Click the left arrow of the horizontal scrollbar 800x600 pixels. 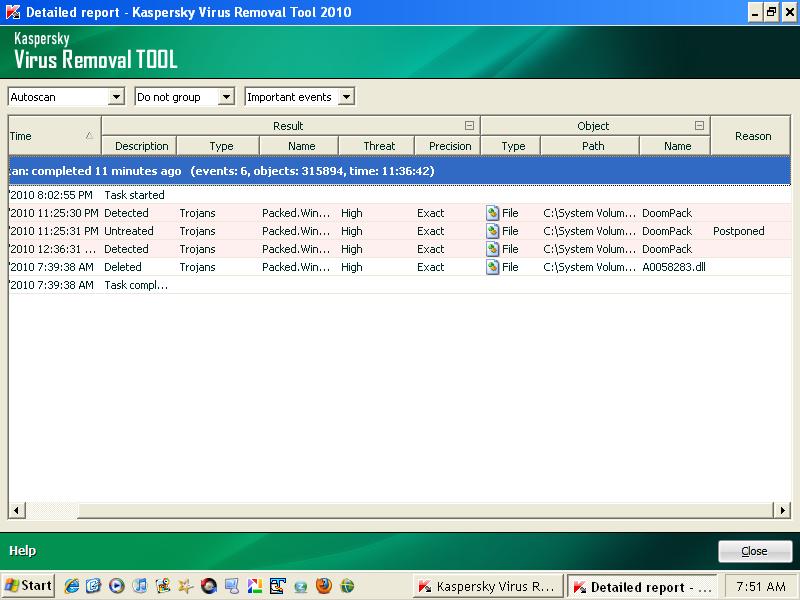[x=17, y=510]
